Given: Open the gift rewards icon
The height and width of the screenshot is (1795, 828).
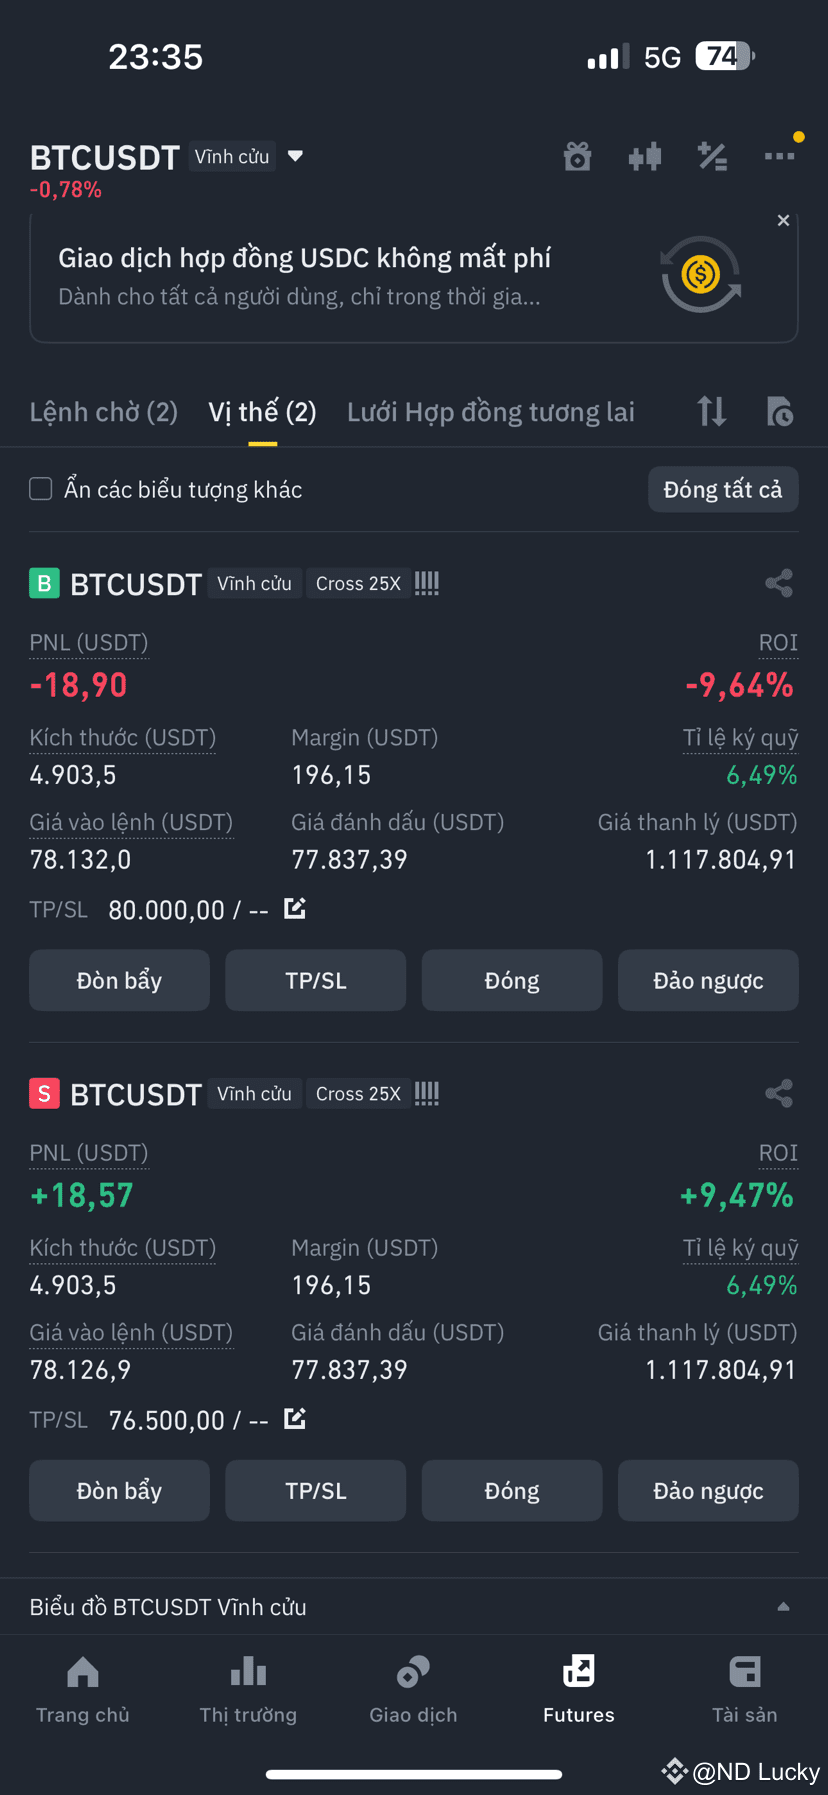Looking at the screenshot, I should pyautogui.click(x=577, y=157).
